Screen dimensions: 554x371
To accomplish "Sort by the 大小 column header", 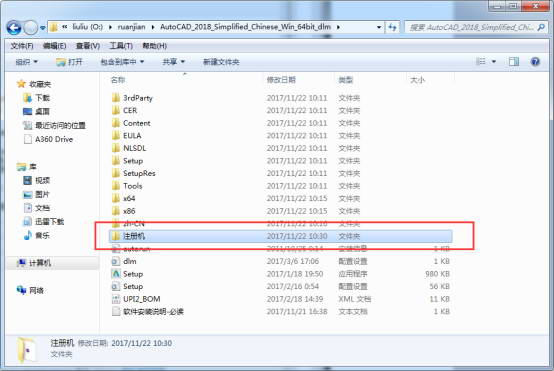I will (417, 80).
